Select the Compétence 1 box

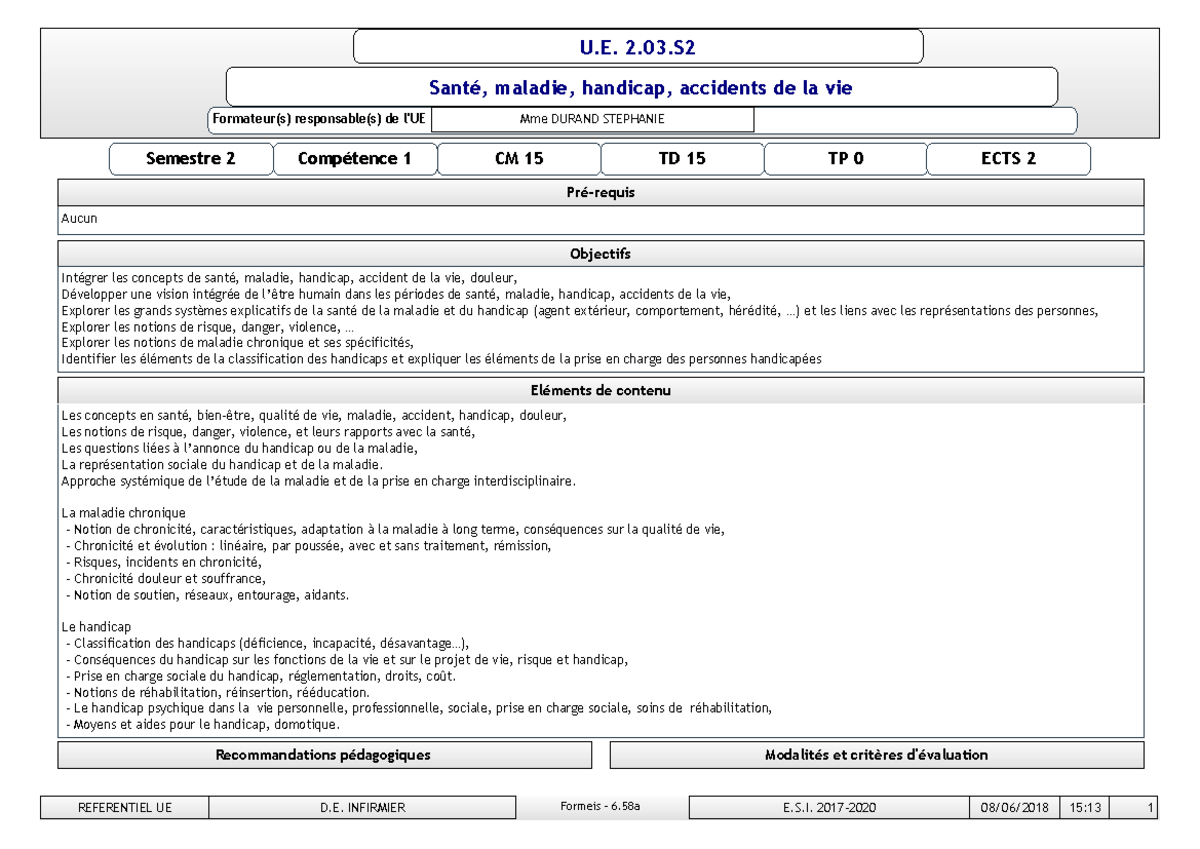point(356,157)
